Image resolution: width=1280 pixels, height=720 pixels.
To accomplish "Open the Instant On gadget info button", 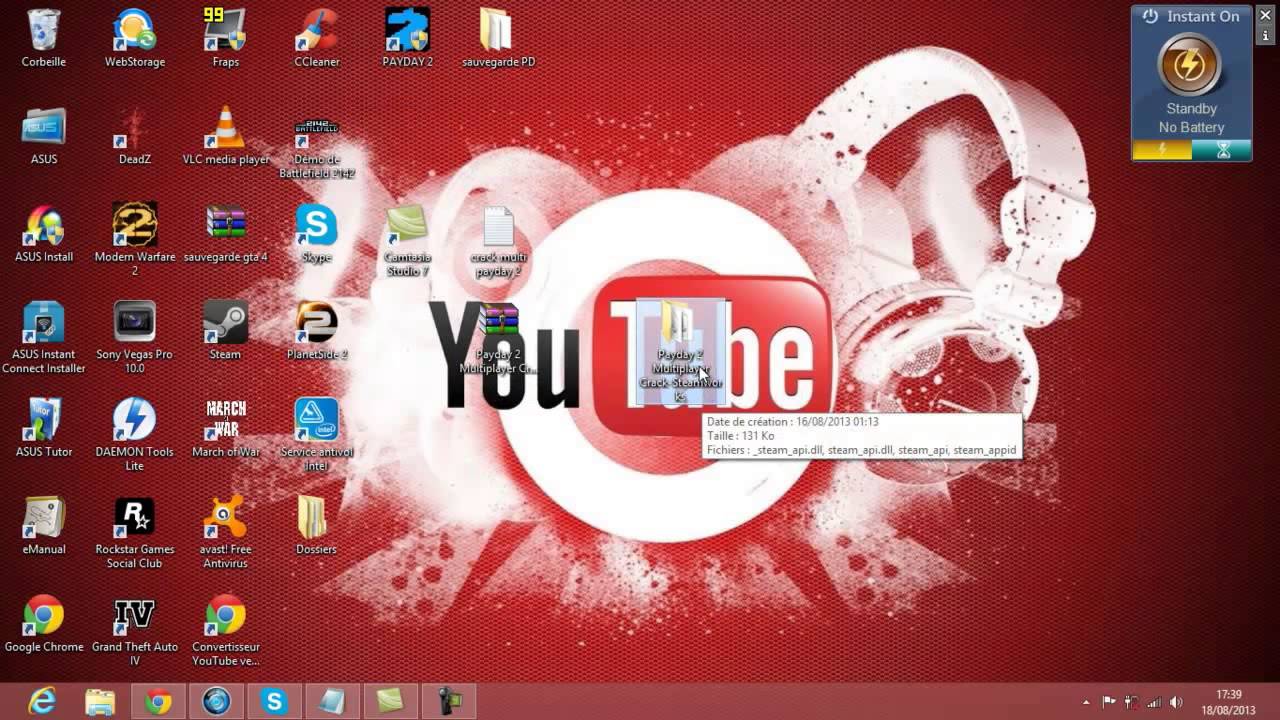I will 1266,36.
